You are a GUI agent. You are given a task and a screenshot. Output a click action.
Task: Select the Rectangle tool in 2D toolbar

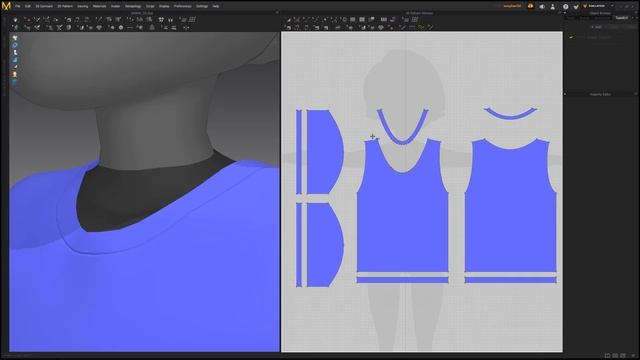(353, 20)
